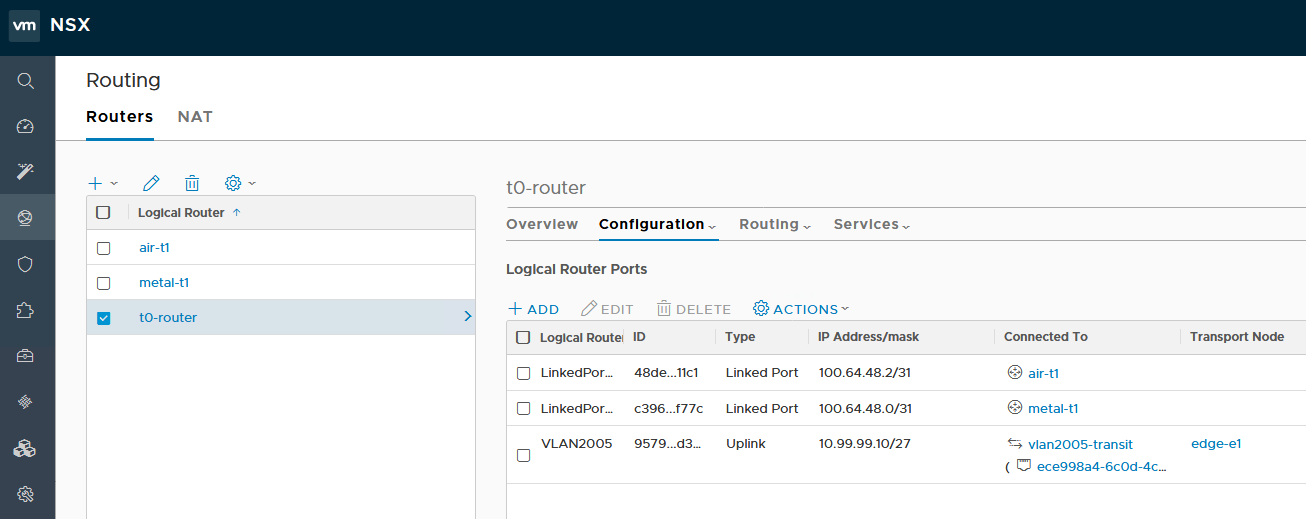Follow the edge-e1 transport node link
Image resolution: width=1306 pixels, height=519 pixels.
click(x=1216, y=444)
